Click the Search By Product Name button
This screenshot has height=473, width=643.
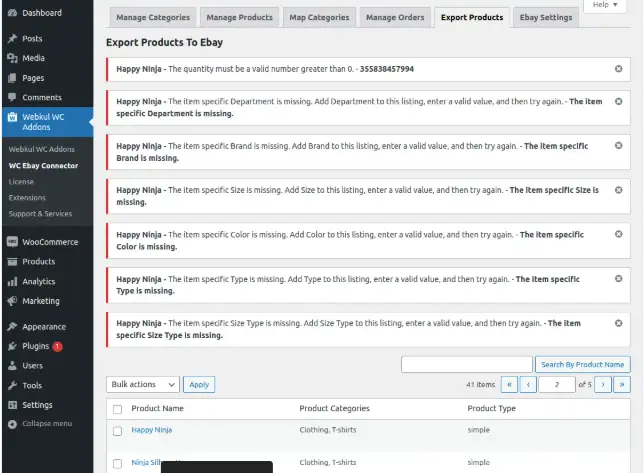click(584, 365)
